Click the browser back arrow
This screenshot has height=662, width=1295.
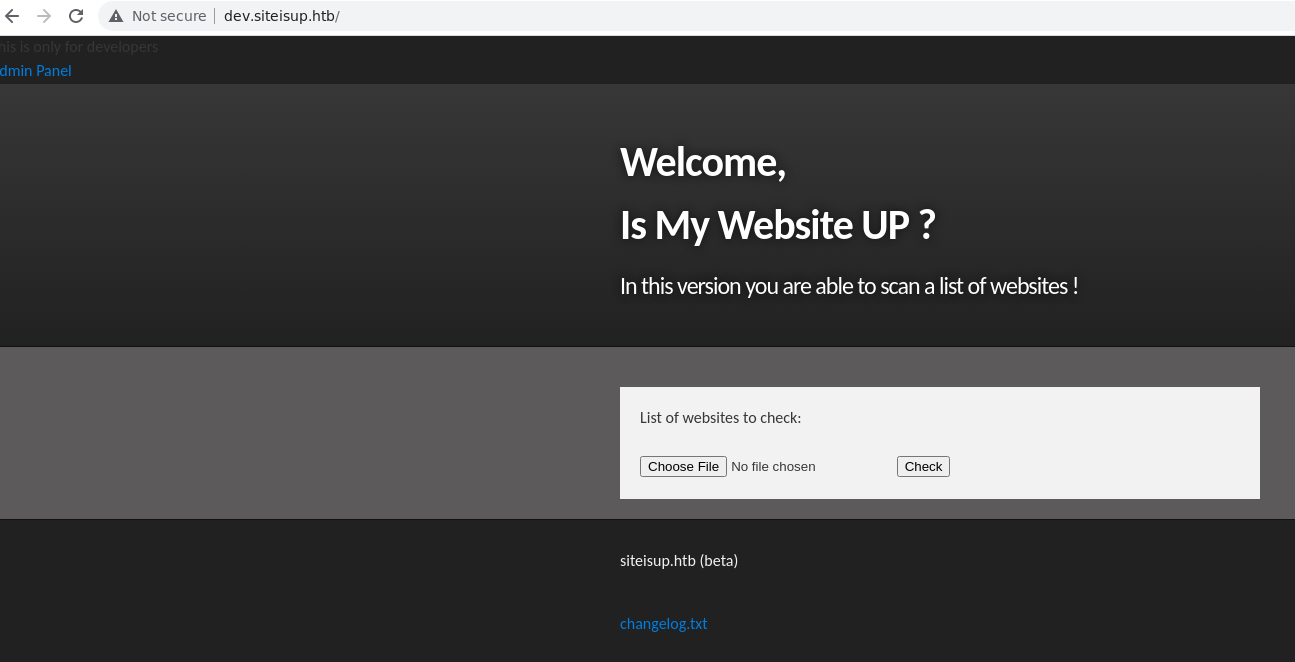point(12,16)
